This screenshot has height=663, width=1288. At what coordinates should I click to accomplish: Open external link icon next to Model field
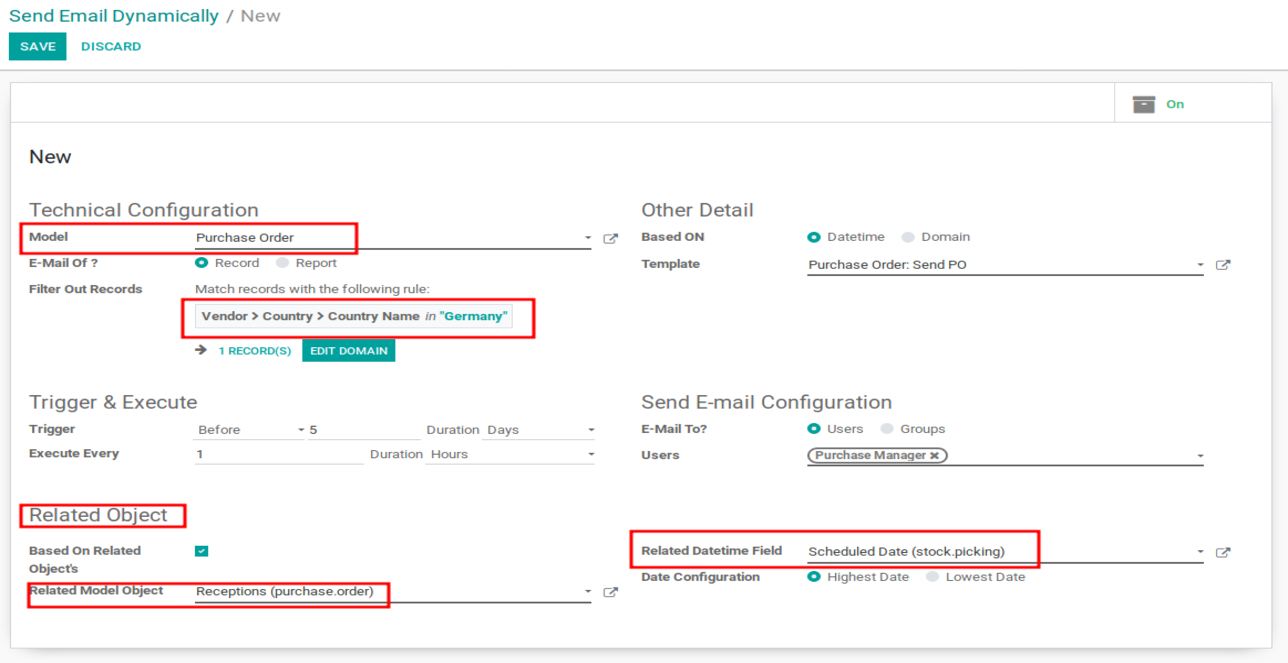click(610, 239)
